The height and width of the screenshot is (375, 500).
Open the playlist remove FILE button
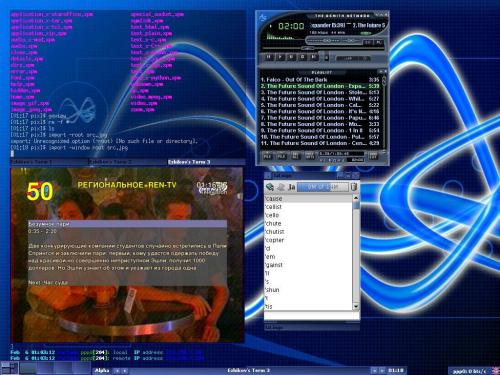point(282,156)
